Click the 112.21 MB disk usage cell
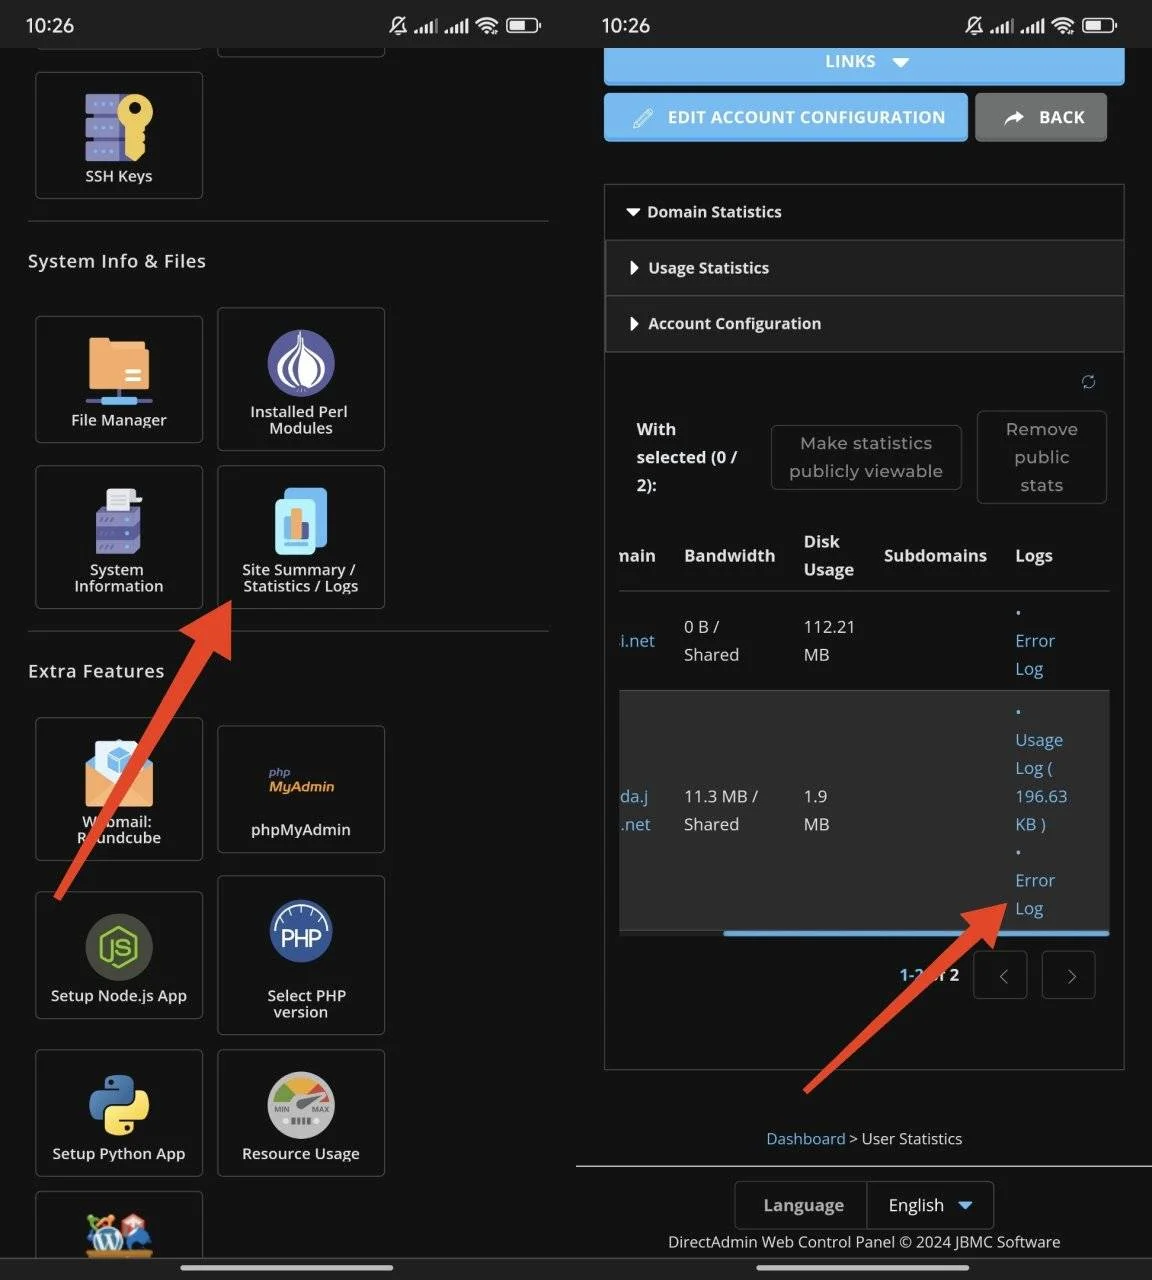 click(829, 641)
